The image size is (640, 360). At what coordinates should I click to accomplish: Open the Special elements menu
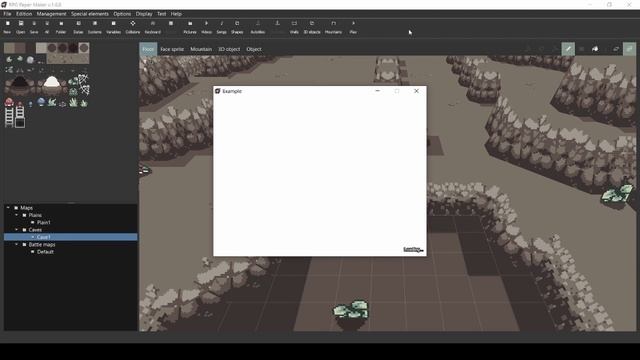coord(90,14)
